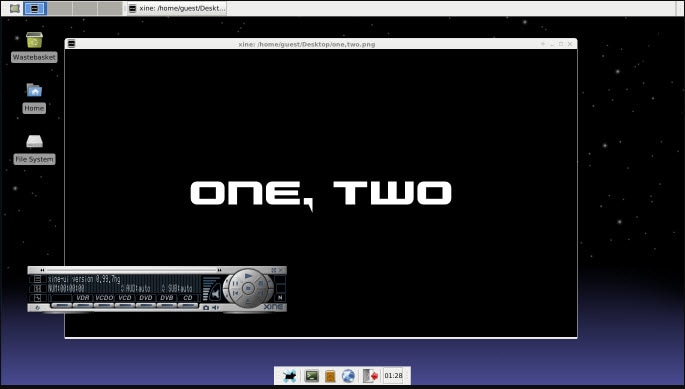Open the window menu of the xine video window

[x=72, y=44]
